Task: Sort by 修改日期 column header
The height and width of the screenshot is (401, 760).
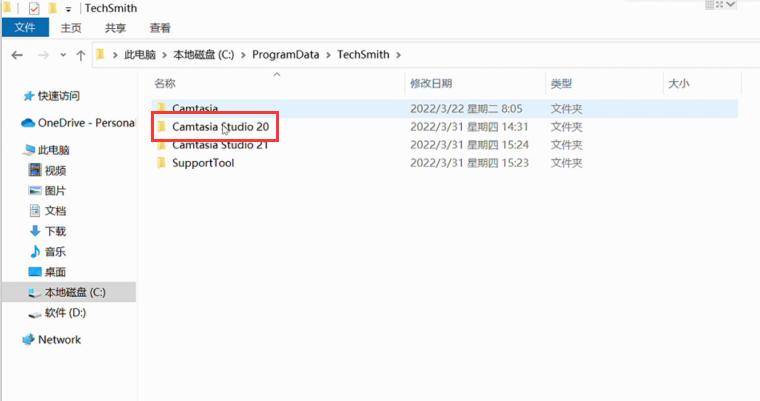Action: [x=431, y=83]
